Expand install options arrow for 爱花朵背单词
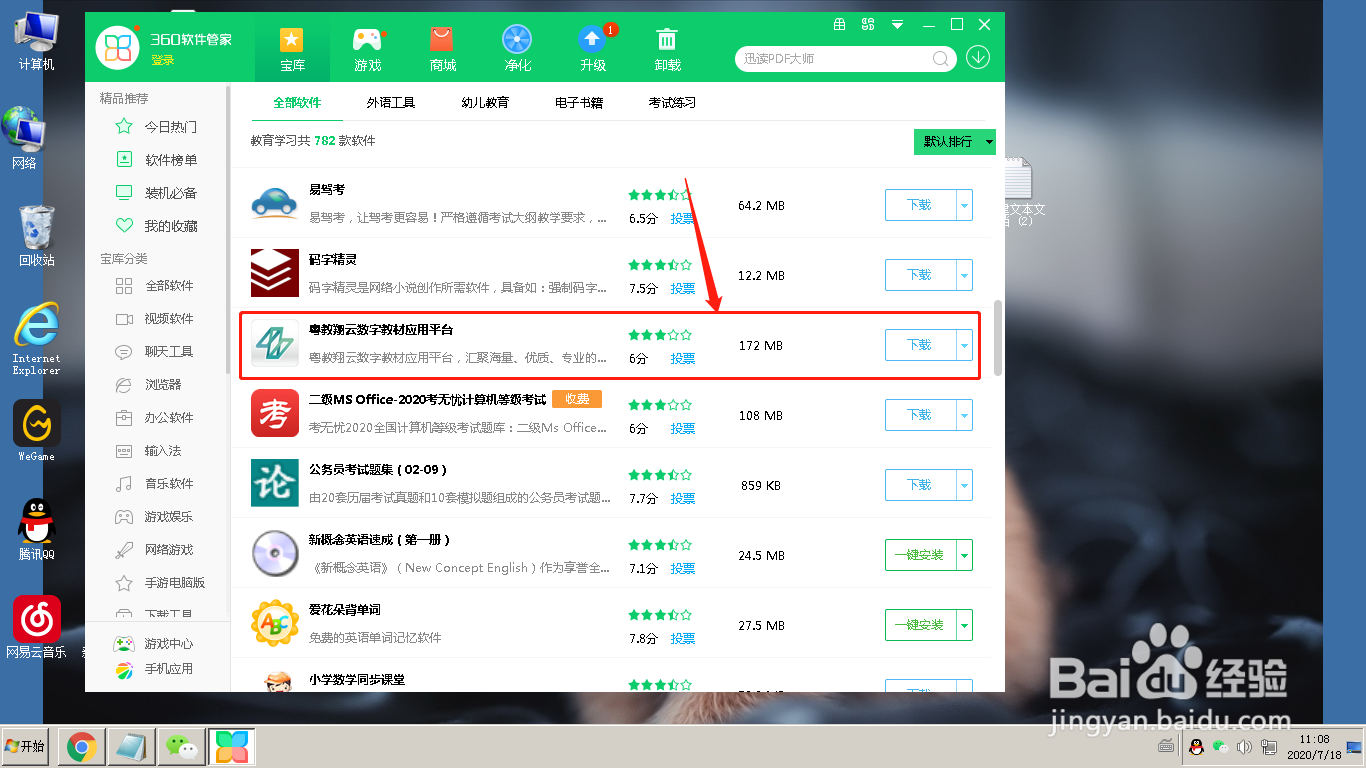This screenshot has width=1366, height=768. click(965, 625)
